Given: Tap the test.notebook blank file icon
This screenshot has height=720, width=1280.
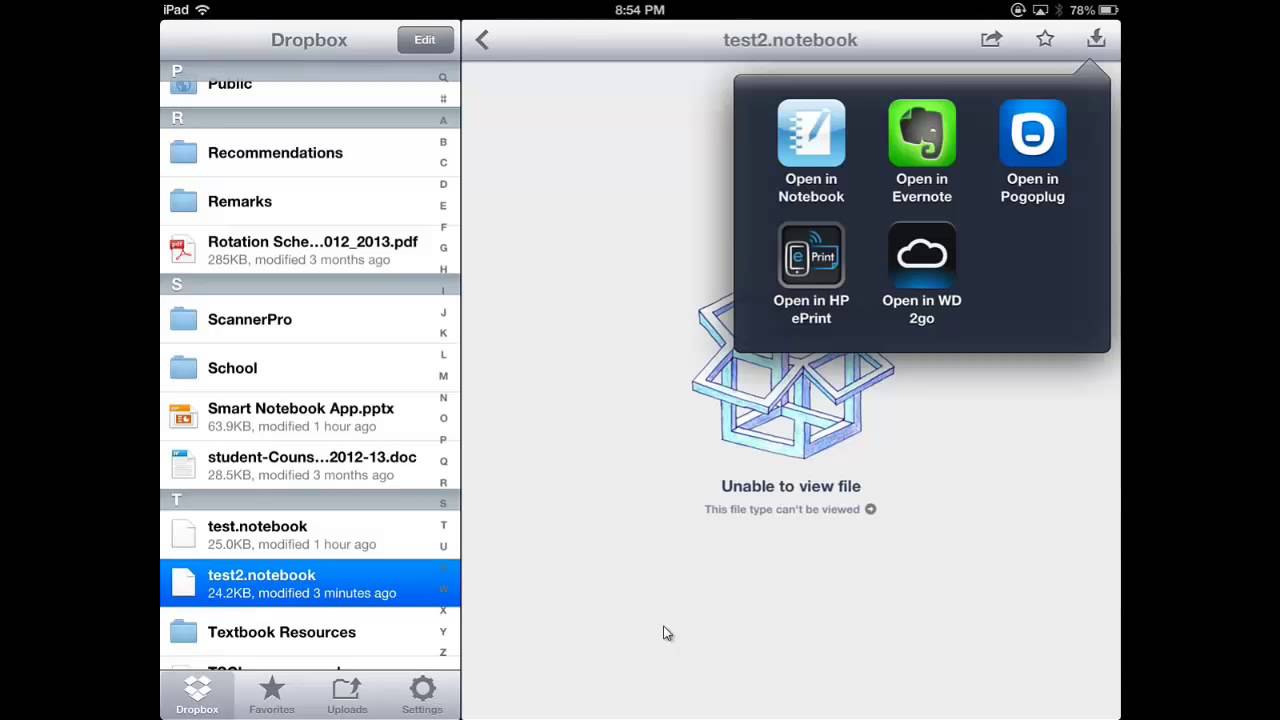Looking at the screenshot, I should click(x=183, y=534).
